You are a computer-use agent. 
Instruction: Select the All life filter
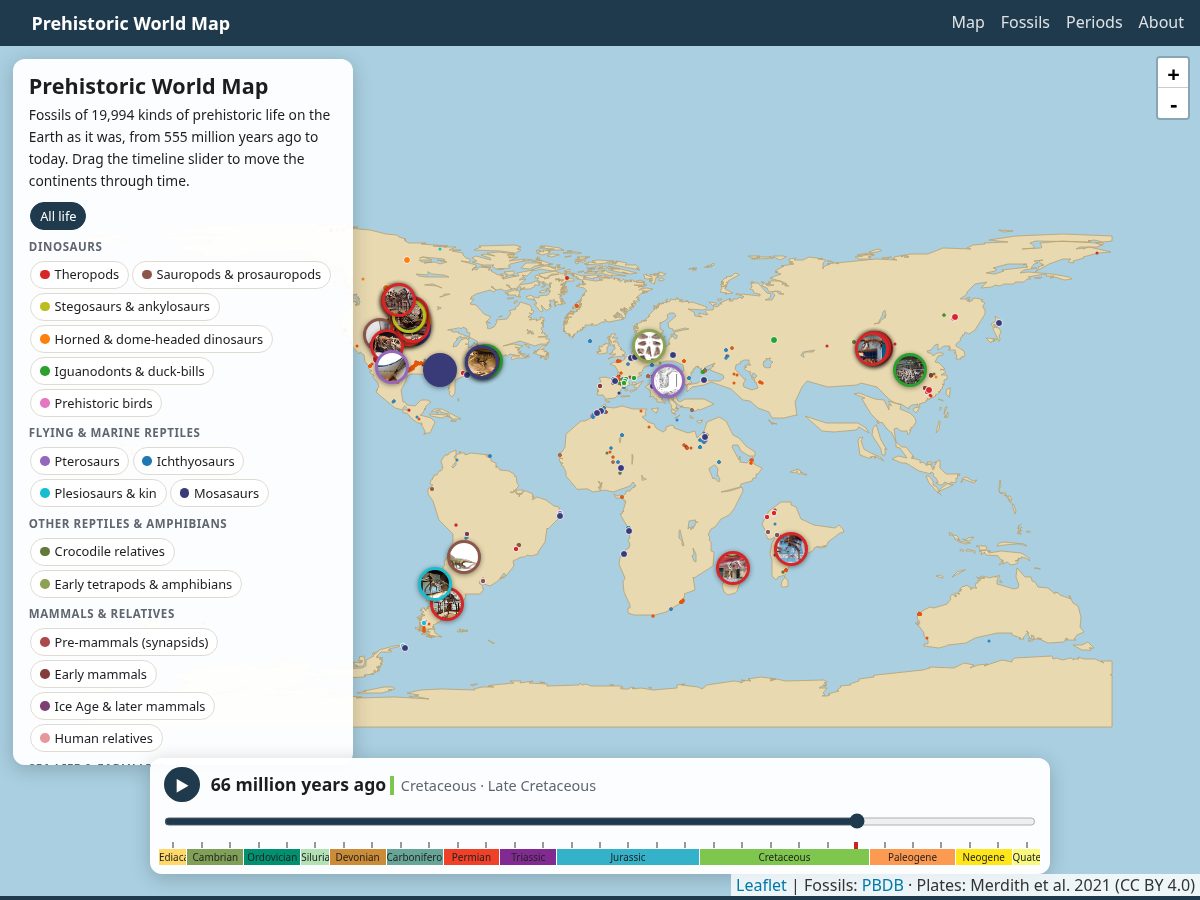[58, 216]
